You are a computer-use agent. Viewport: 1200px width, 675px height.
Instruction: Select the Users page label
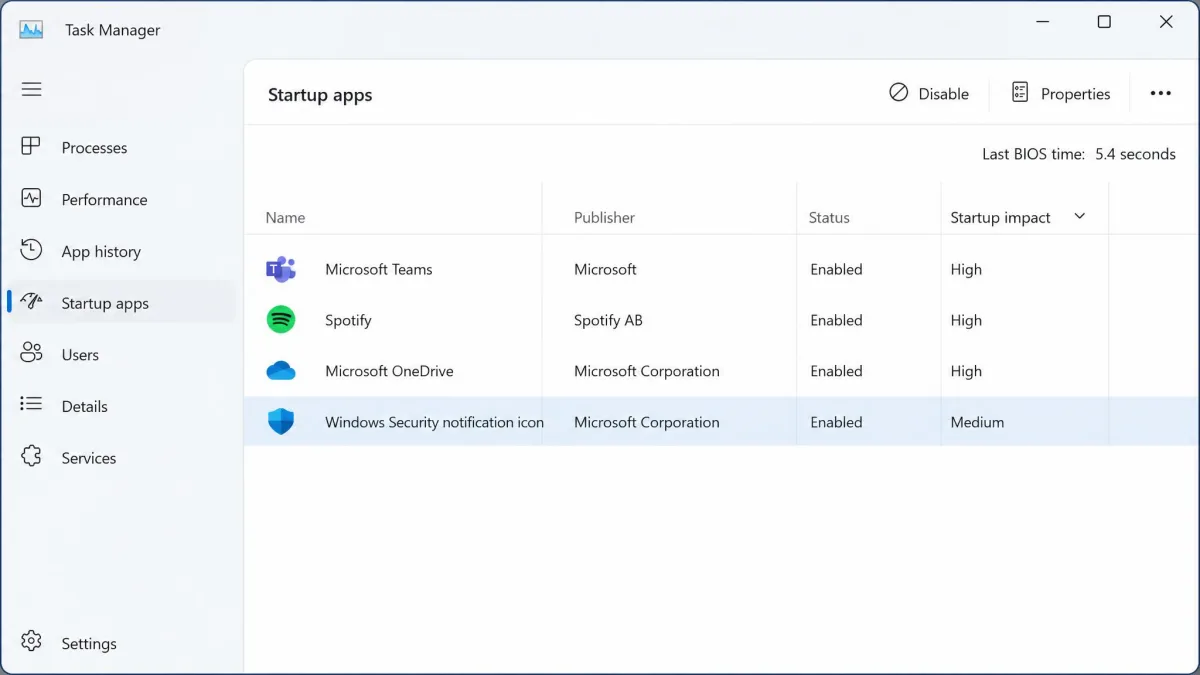tap(80, 355)
